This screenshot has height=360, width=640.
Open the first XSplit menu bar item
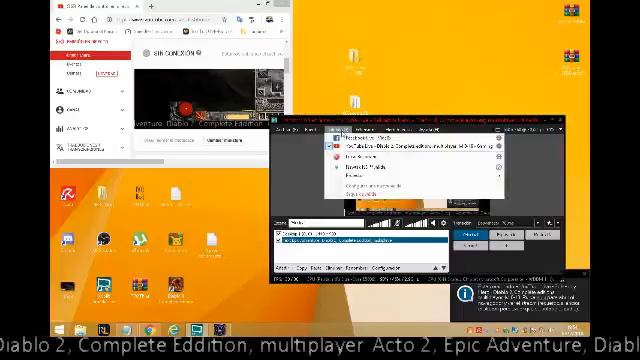click(x=287, y=129)
